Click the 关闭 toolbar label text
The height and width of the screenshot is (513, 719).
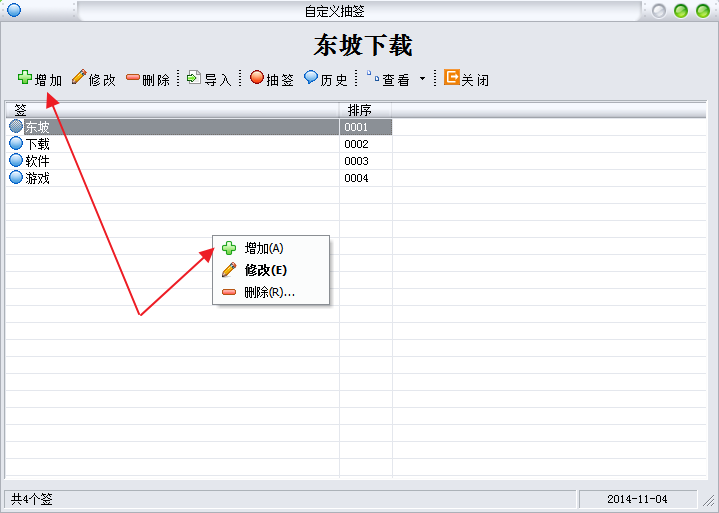coord(475,80)
